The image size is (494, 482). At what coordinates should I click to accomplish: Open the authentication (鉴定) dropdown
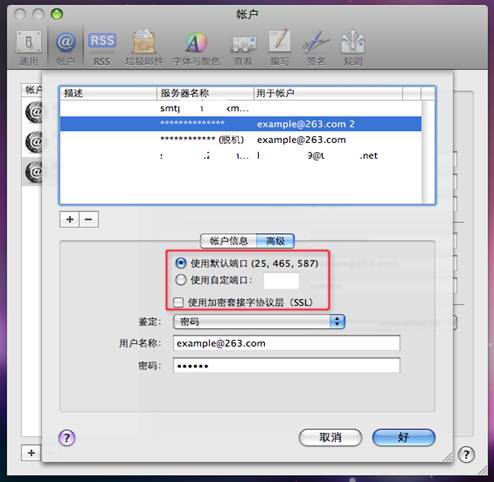[x=259, y=322]
